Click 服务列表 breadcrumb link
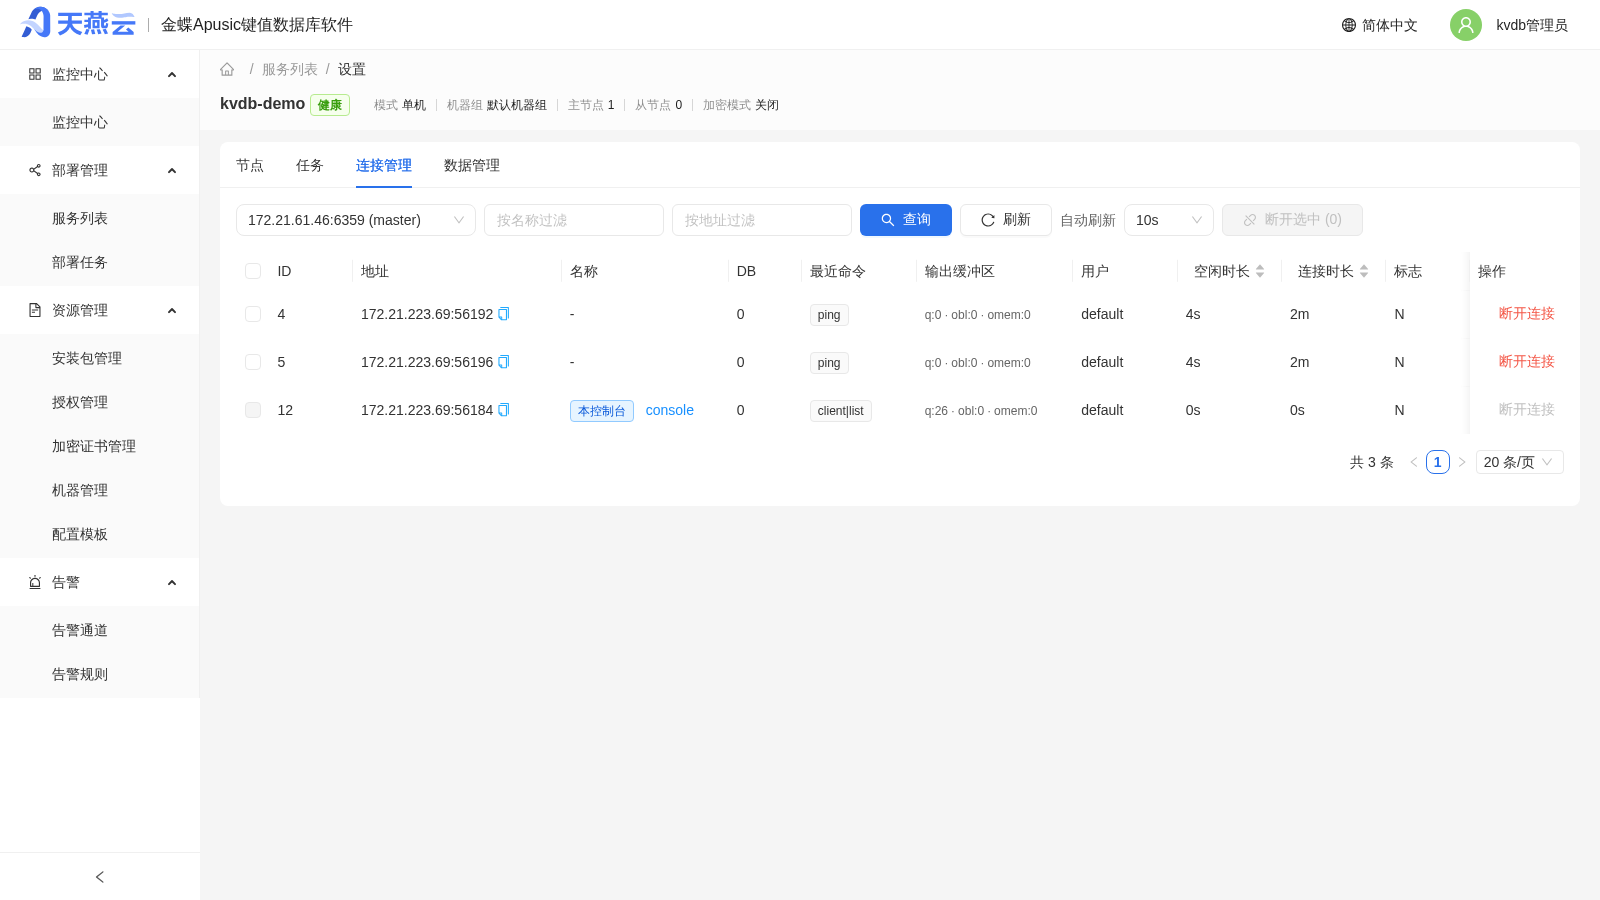Viewport: 1600px width, 900px height. click(x=290, y=69)
